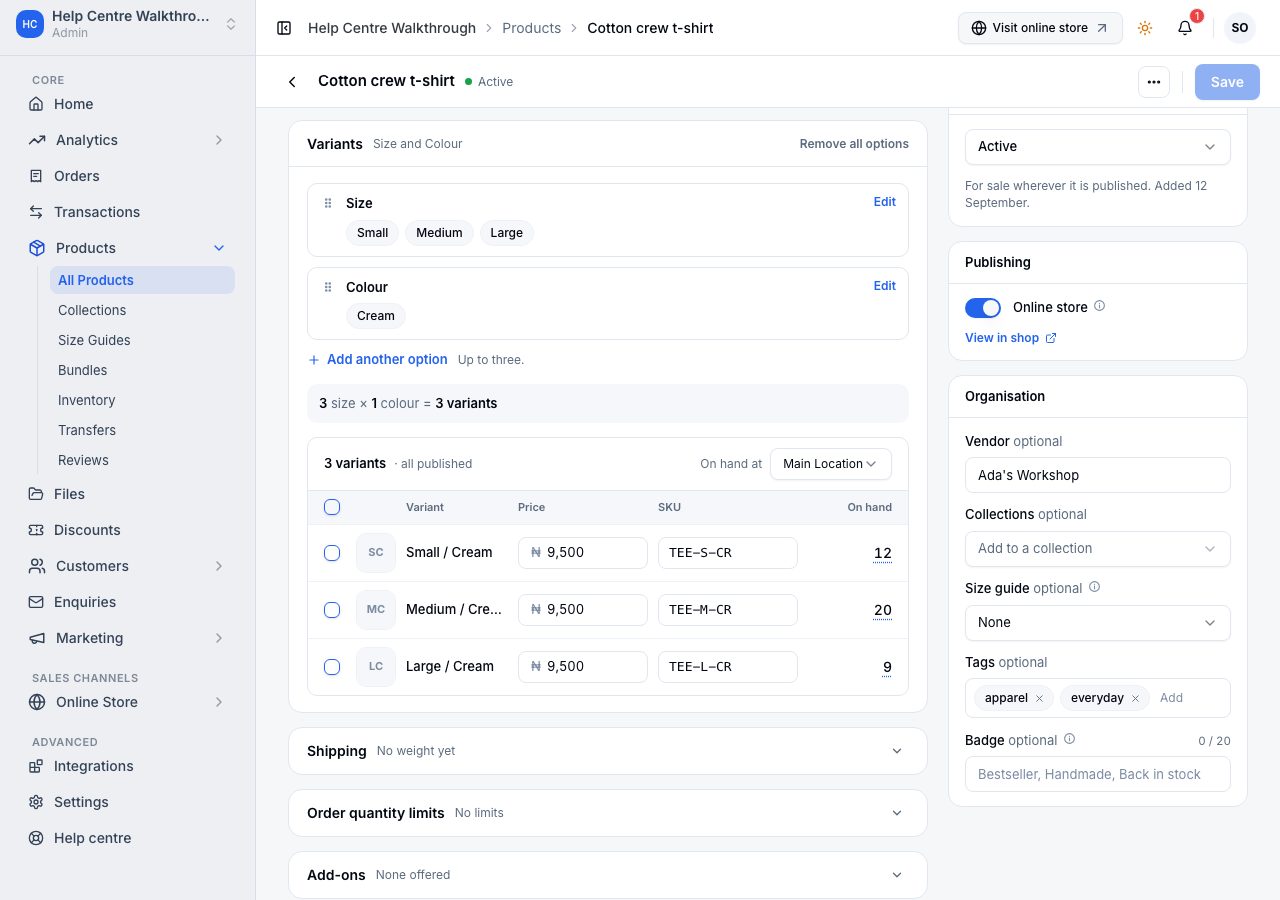1280x900 pixels.
Task: Expand the Add-ons section
Action: pos(608,875)
